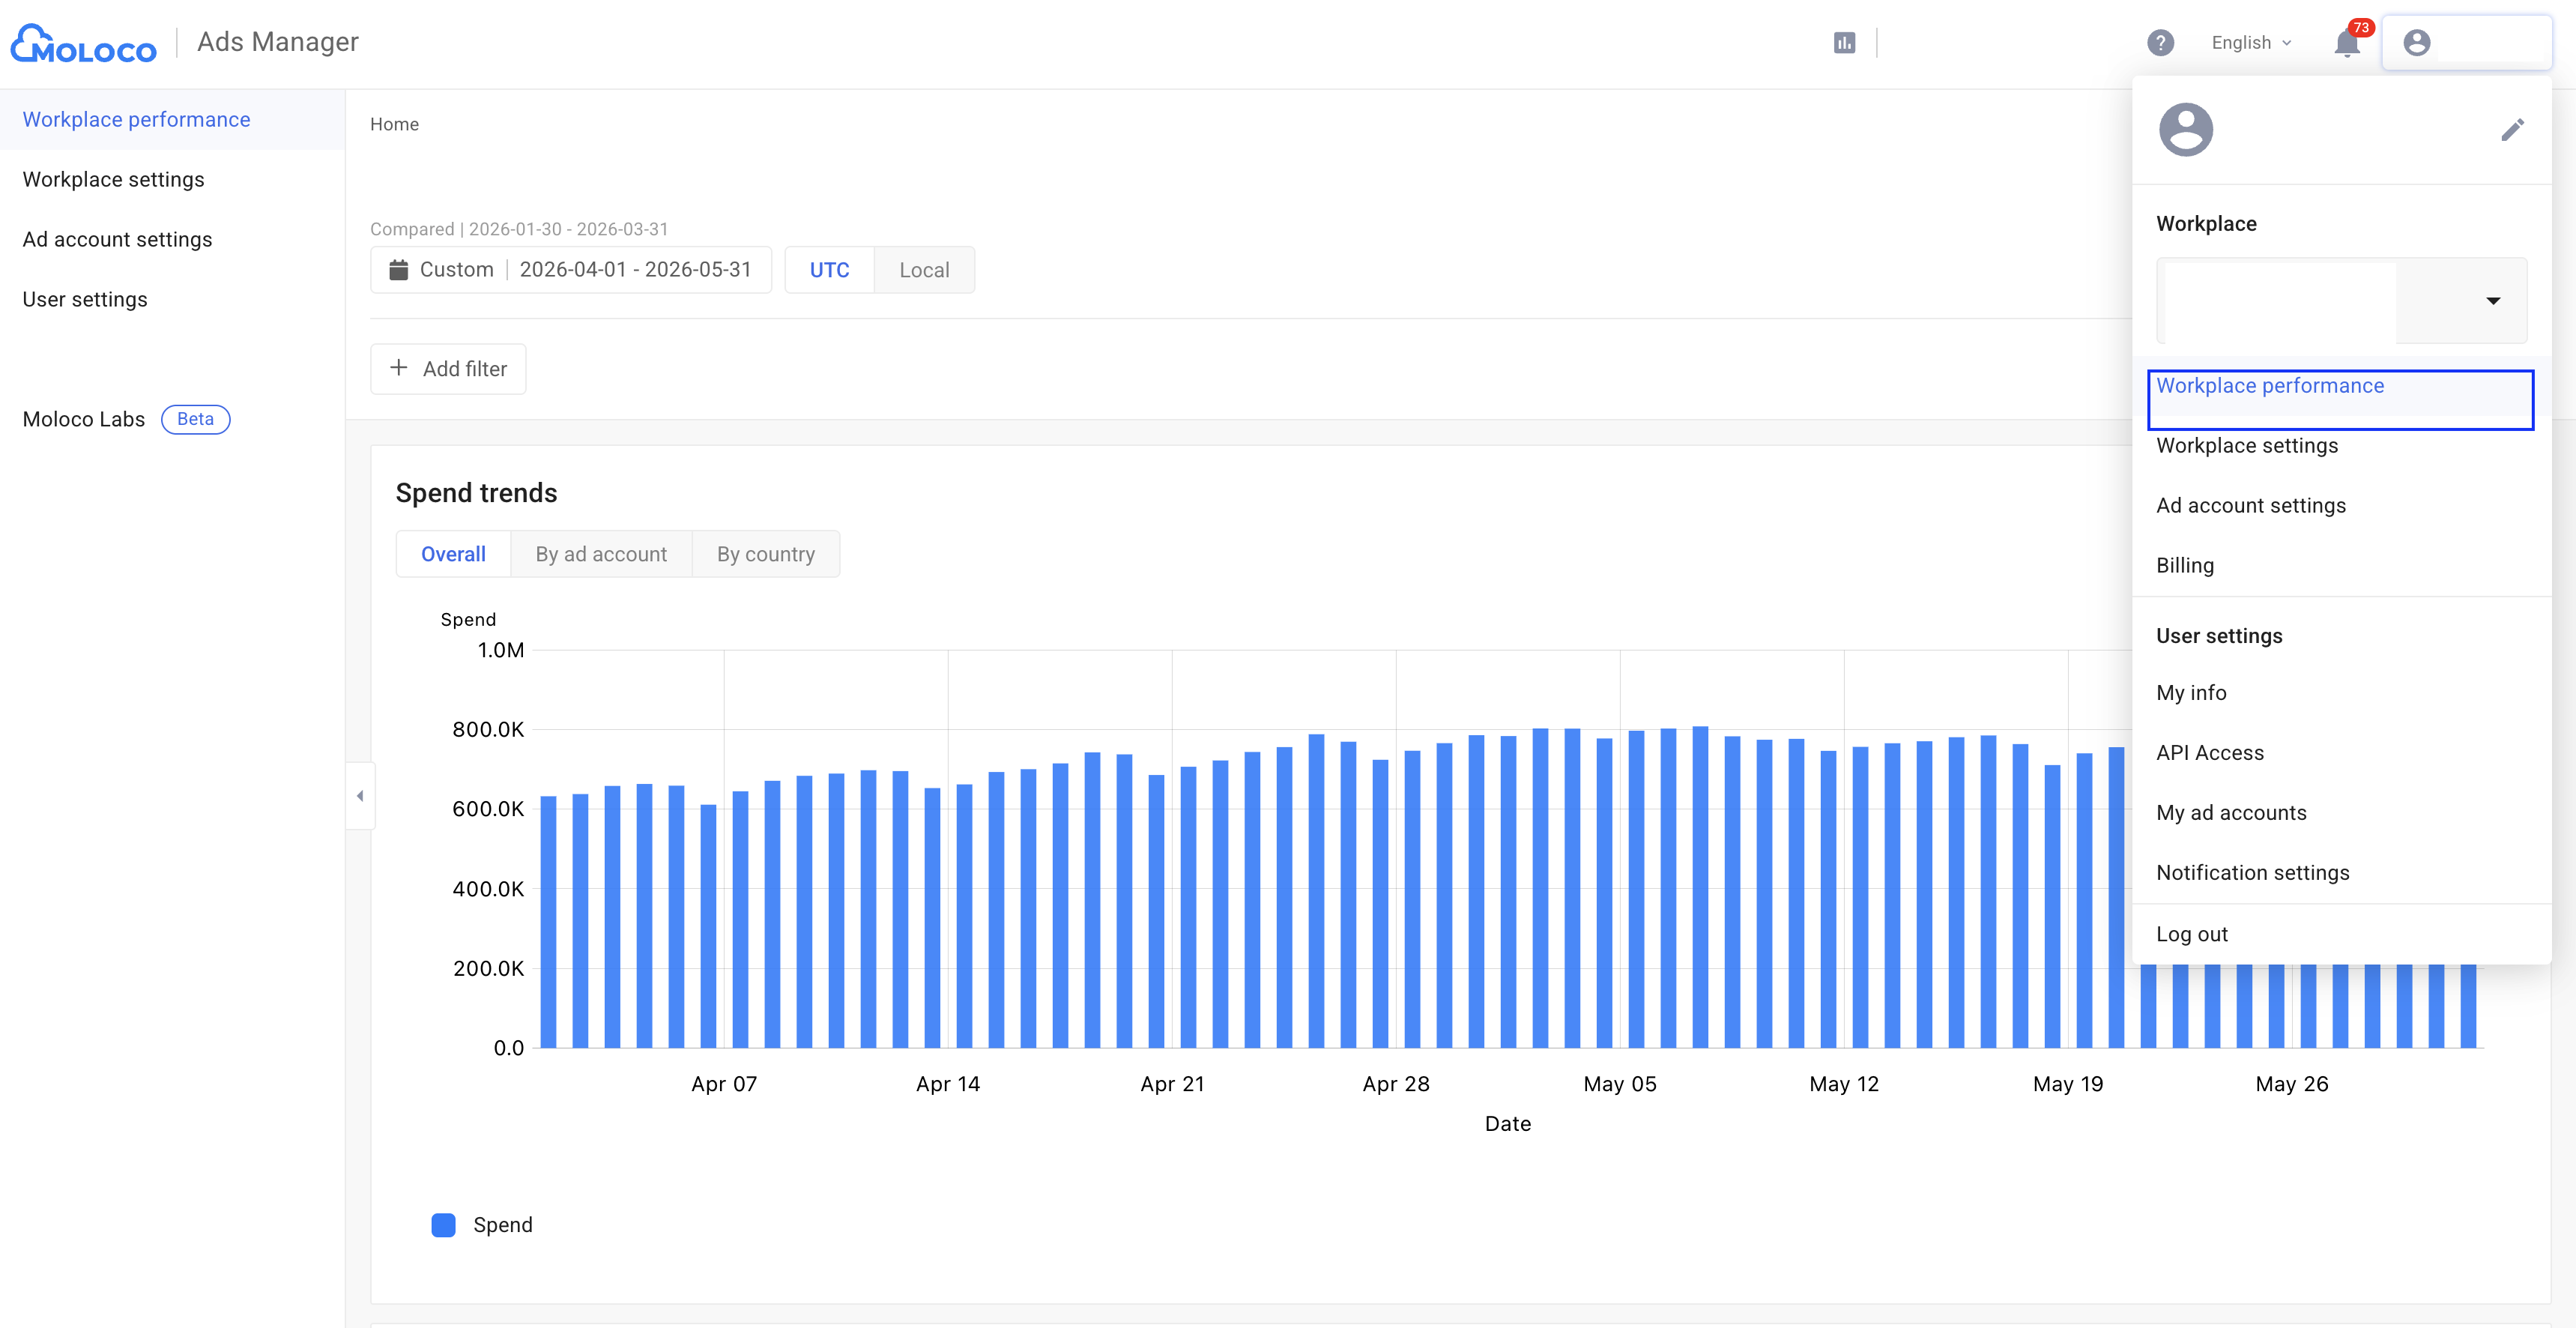This screenshot has width=2576, height=1328.
Task: Select the By country tab
Action: (766, 554)
